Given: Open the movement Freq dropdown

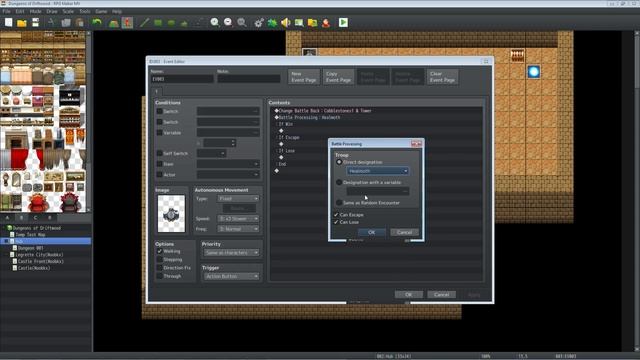Looking at the screenshot, I should [x=238, y=229].
